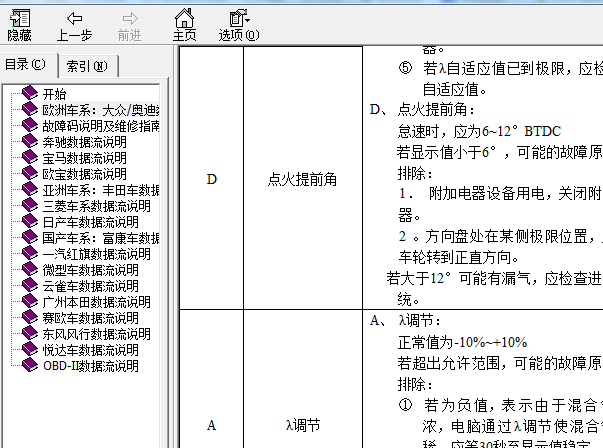
Task: Click the book icon beside 欧宝数据流说明
Action: pyautogui.click(x=30, y=173)
